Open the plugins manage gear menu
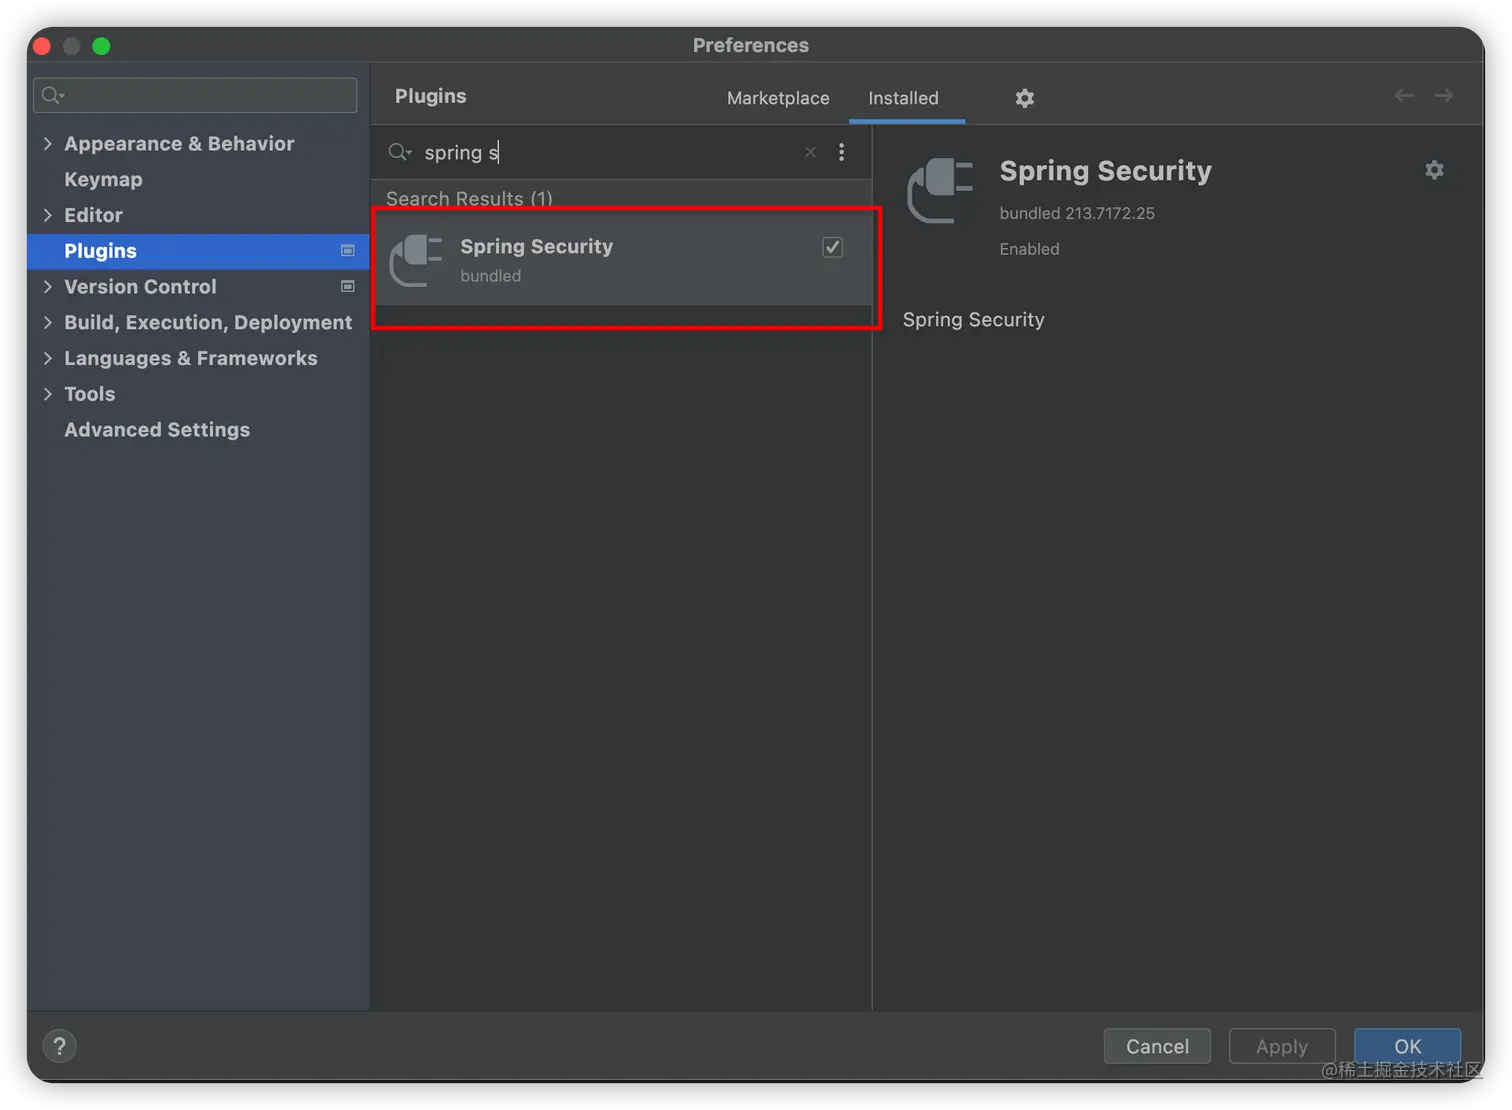 coord(1024,98)
